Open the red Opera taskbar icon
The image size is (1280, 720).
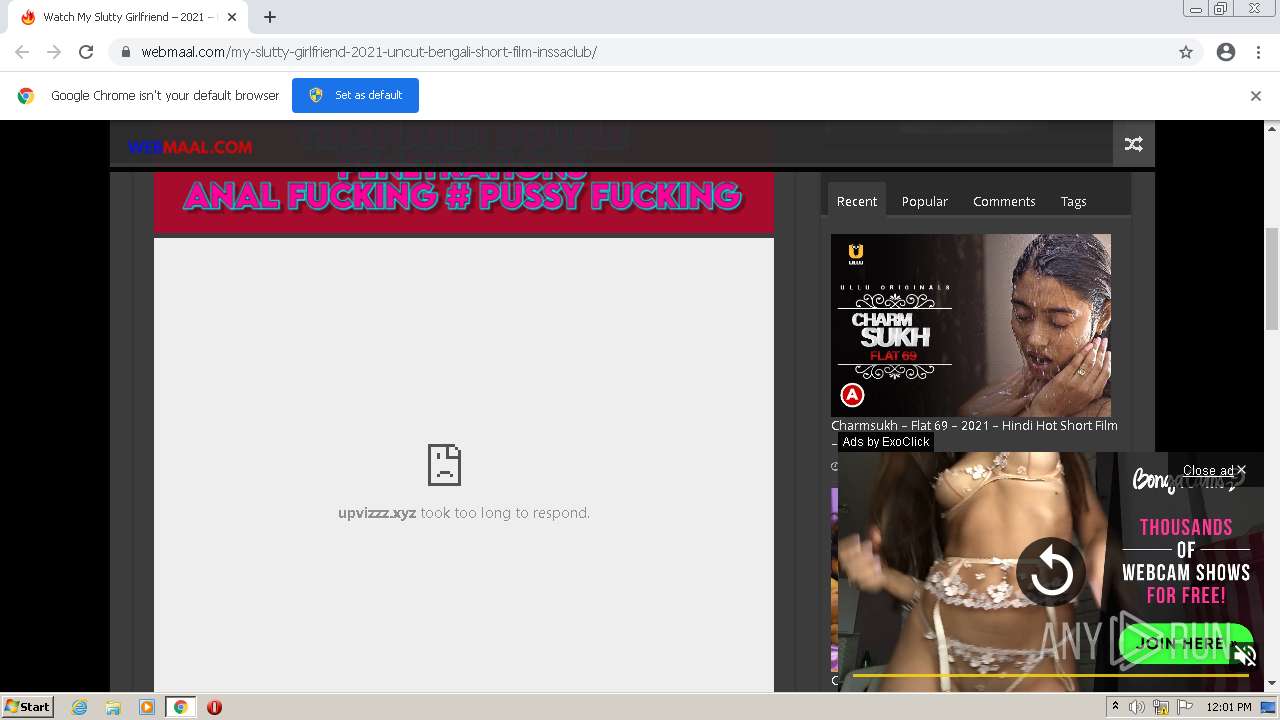pos(214,707)
